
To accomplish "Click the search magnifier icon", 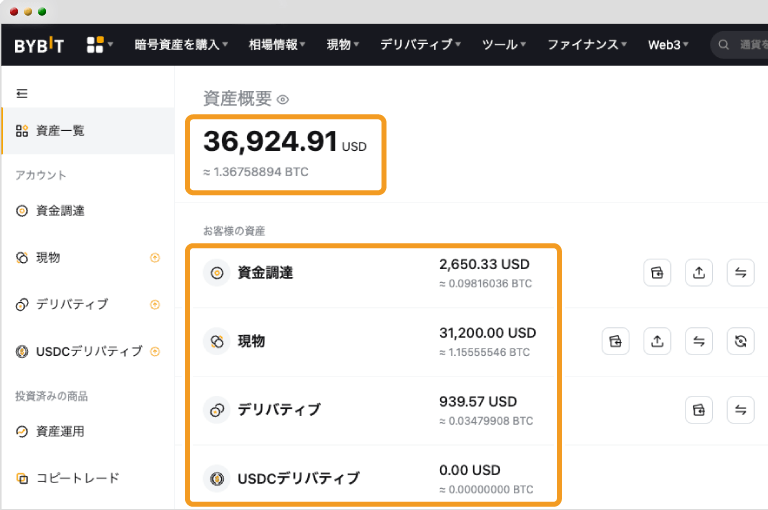I will pyautogui.click(x=723, y=45).
